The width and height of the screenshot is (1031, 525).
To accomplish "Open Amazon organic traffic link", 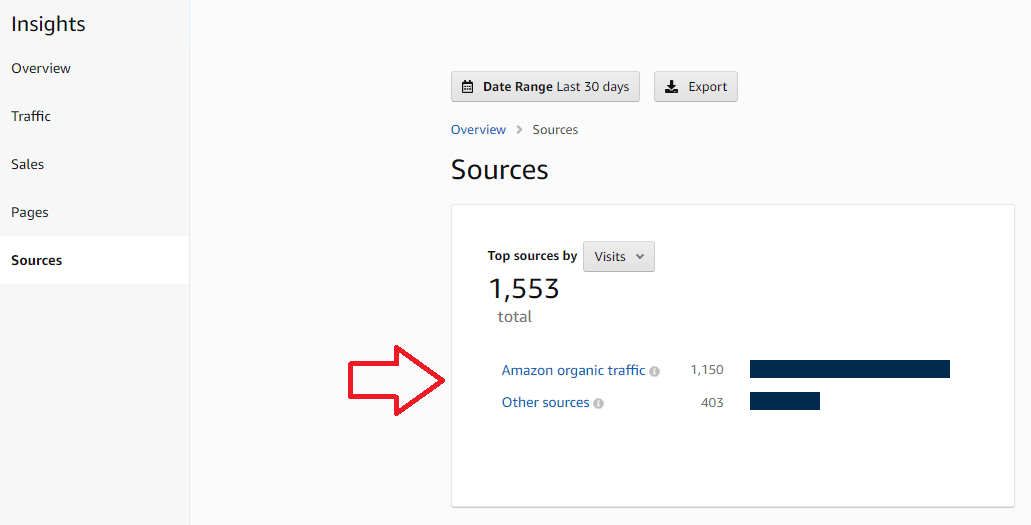I will tap(573, 370).
